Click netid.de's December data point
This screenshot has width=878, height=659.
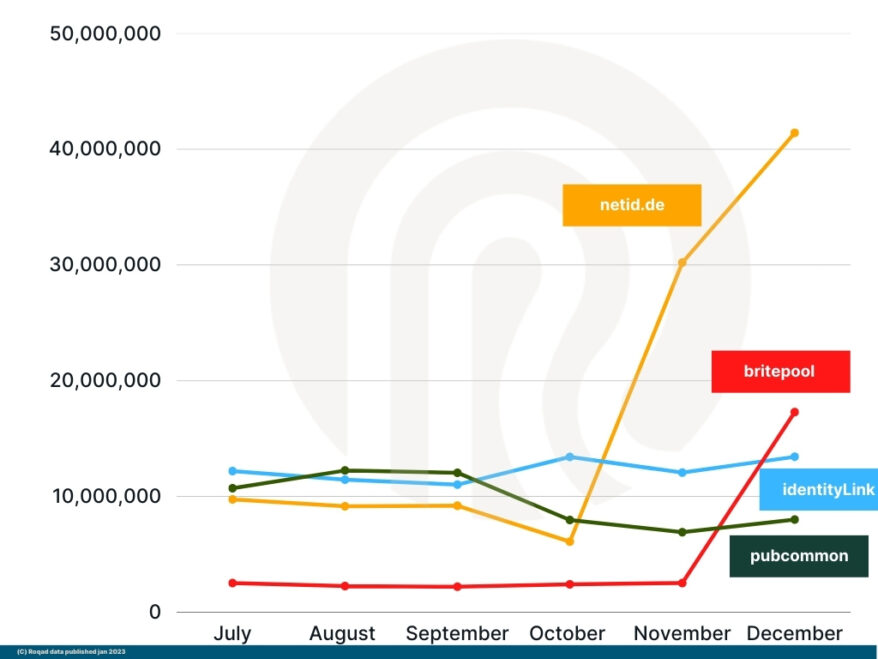tap(794, 133)
